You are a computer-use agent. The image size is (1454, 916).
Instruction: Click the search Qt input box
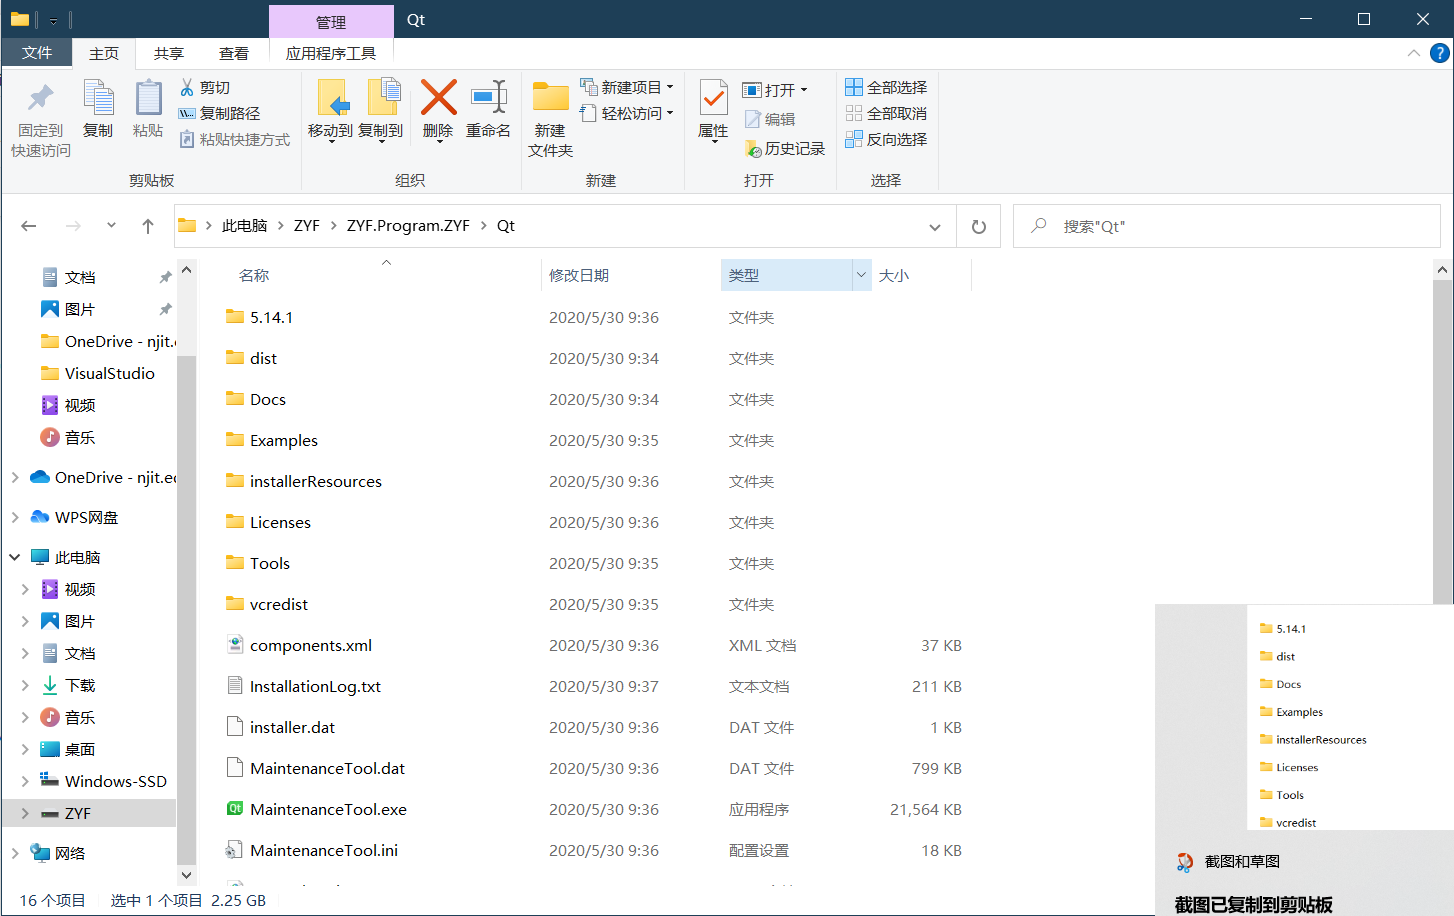1227,227
